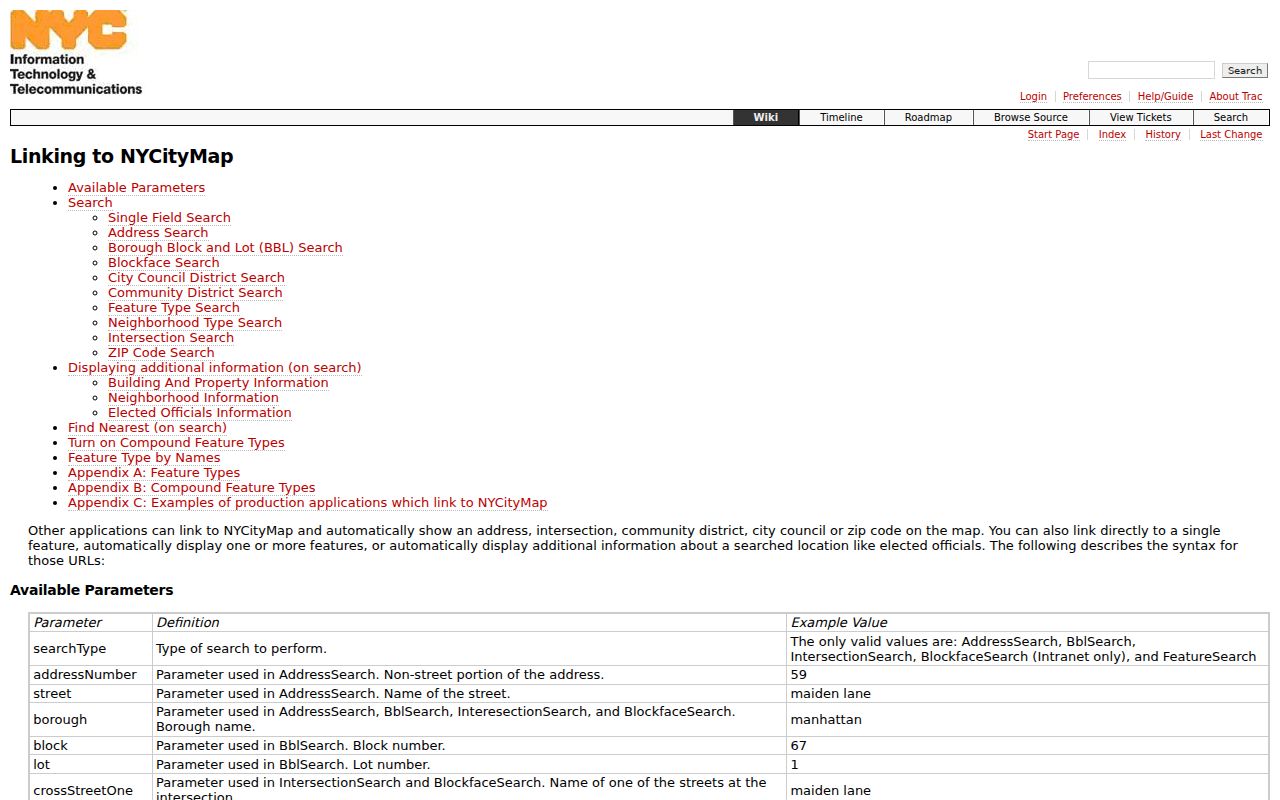The image size is (1280, 800).
Task: Go to About Trac
Action: (x=1236, y=97)
